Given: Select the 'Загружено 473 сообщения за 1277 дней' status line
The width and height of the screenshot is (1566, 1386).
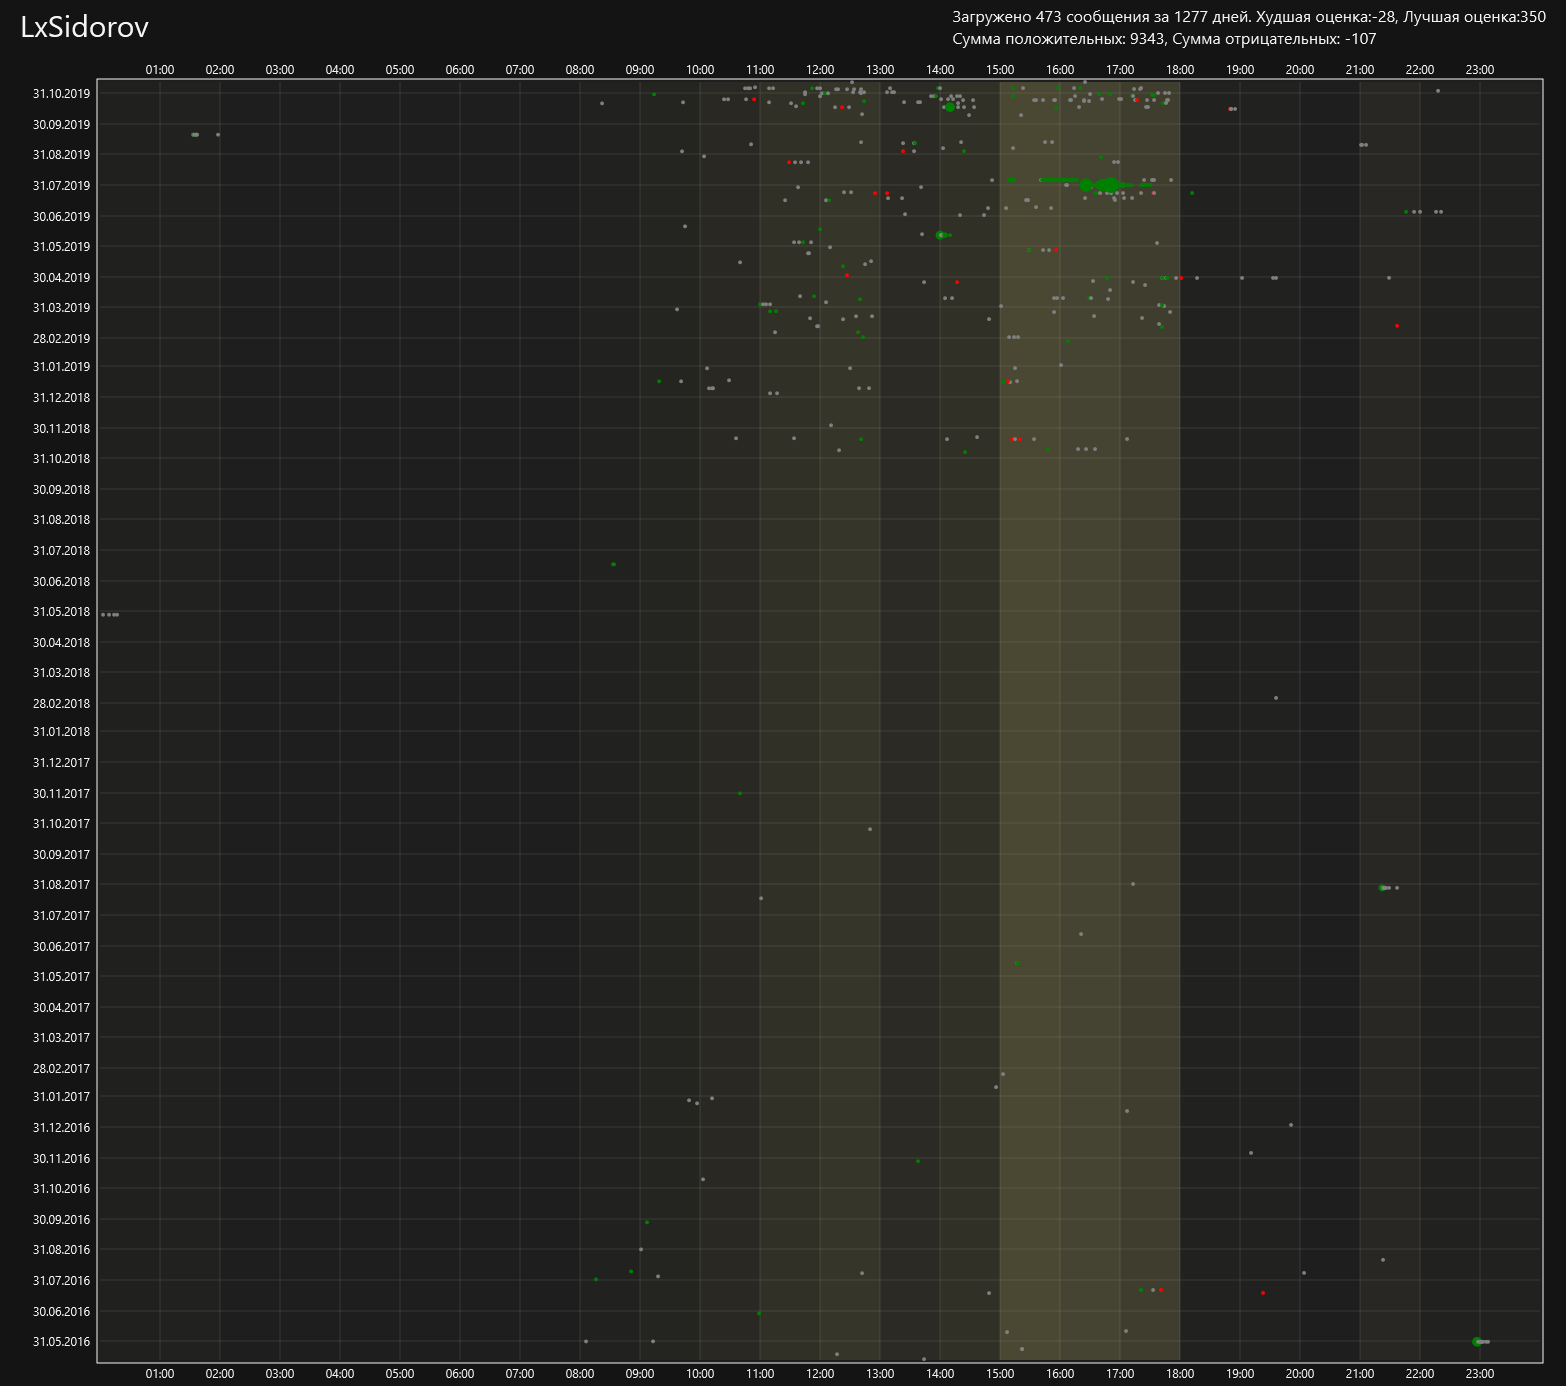Looking at the screenshot, I should [1100, 17].
